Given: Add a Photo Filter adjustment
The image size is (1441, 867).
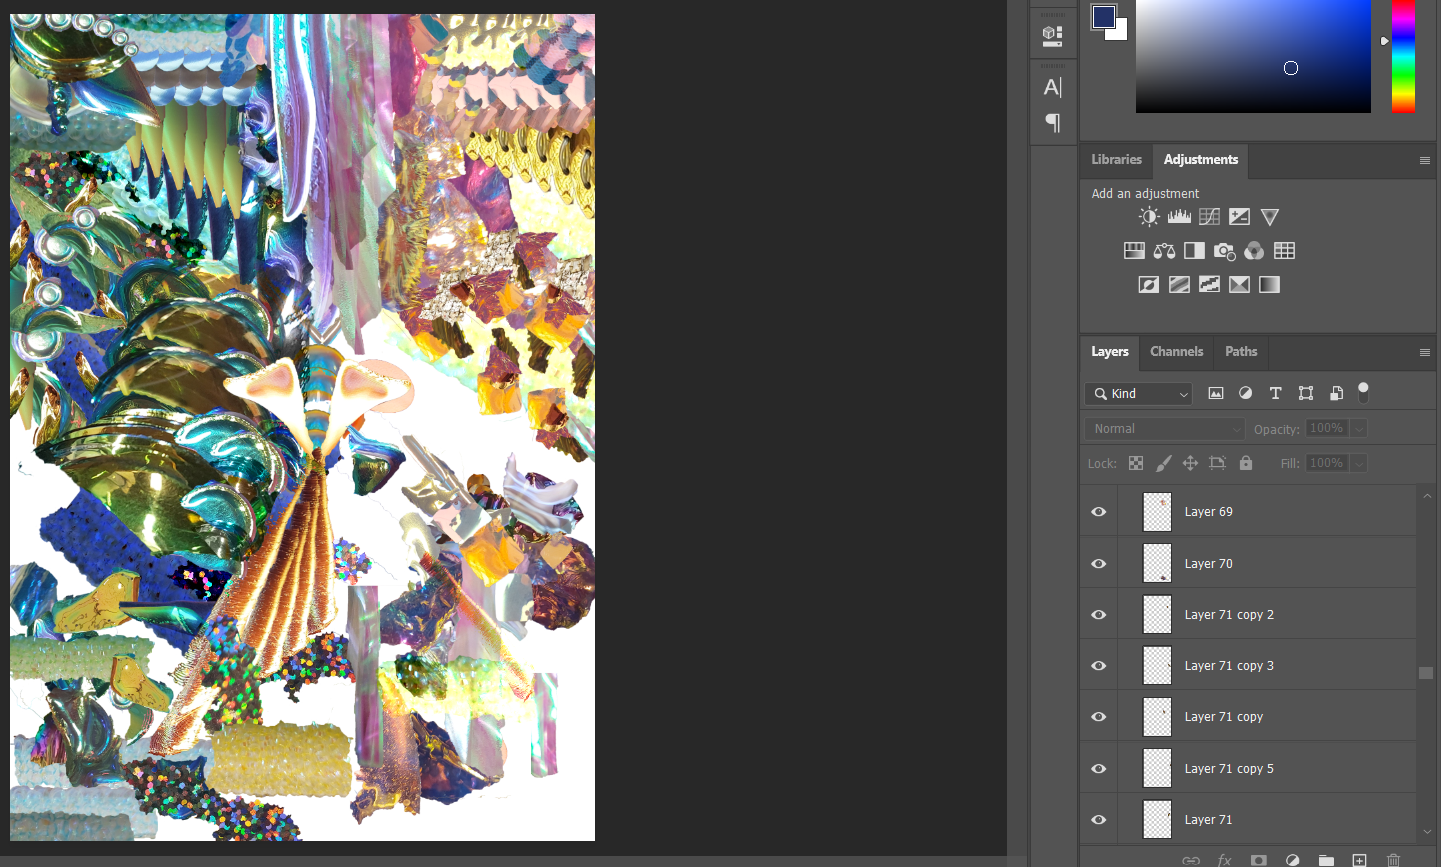Looking at the screenshot, I should 1224,251.
